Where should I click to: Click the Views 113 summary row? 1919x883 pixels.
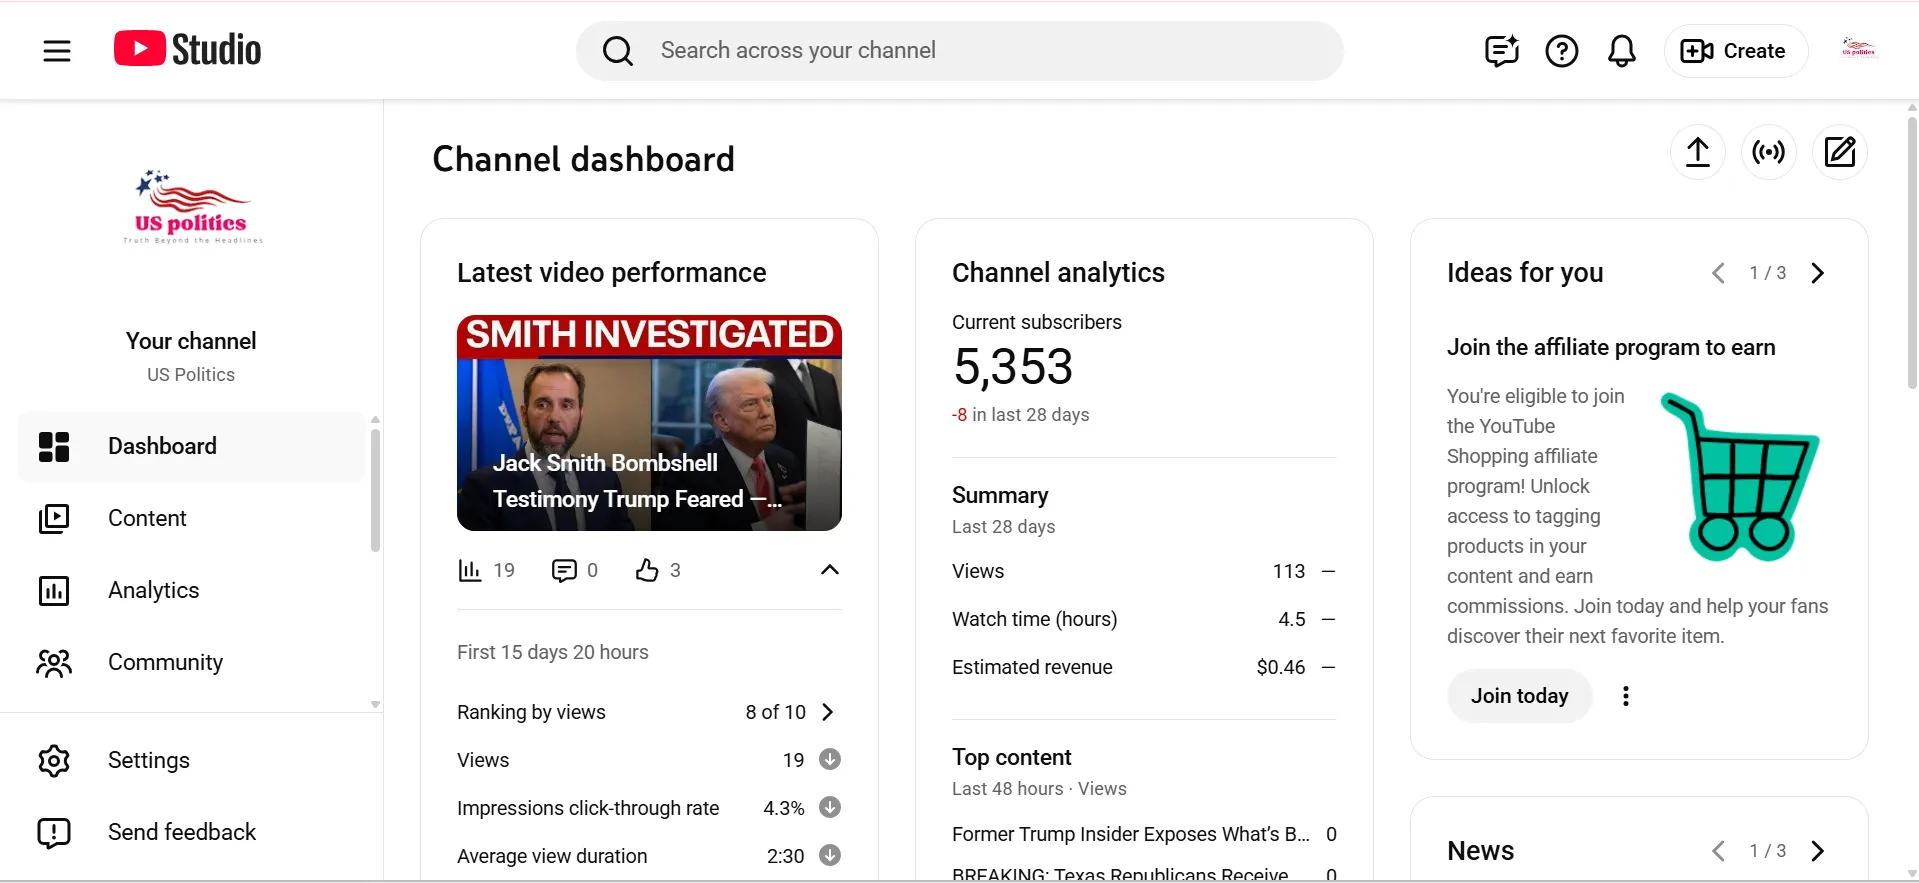(1144, 571)
